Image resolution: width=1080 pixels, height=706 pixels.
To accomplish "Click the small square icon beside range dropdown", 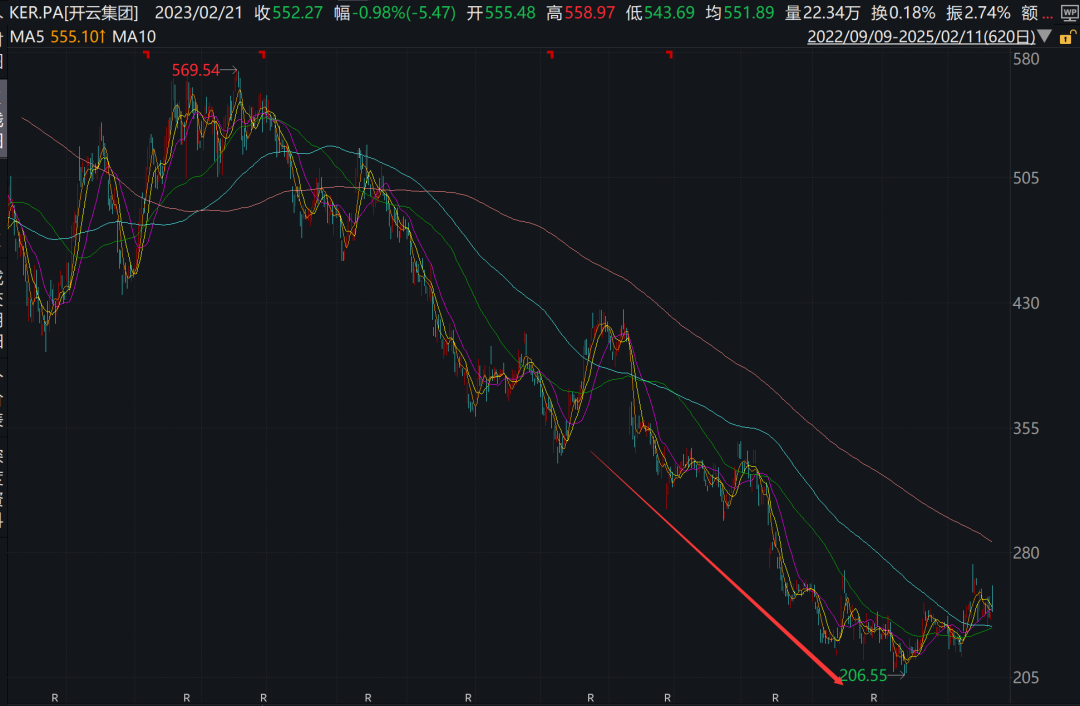I will click(1066, 37).
